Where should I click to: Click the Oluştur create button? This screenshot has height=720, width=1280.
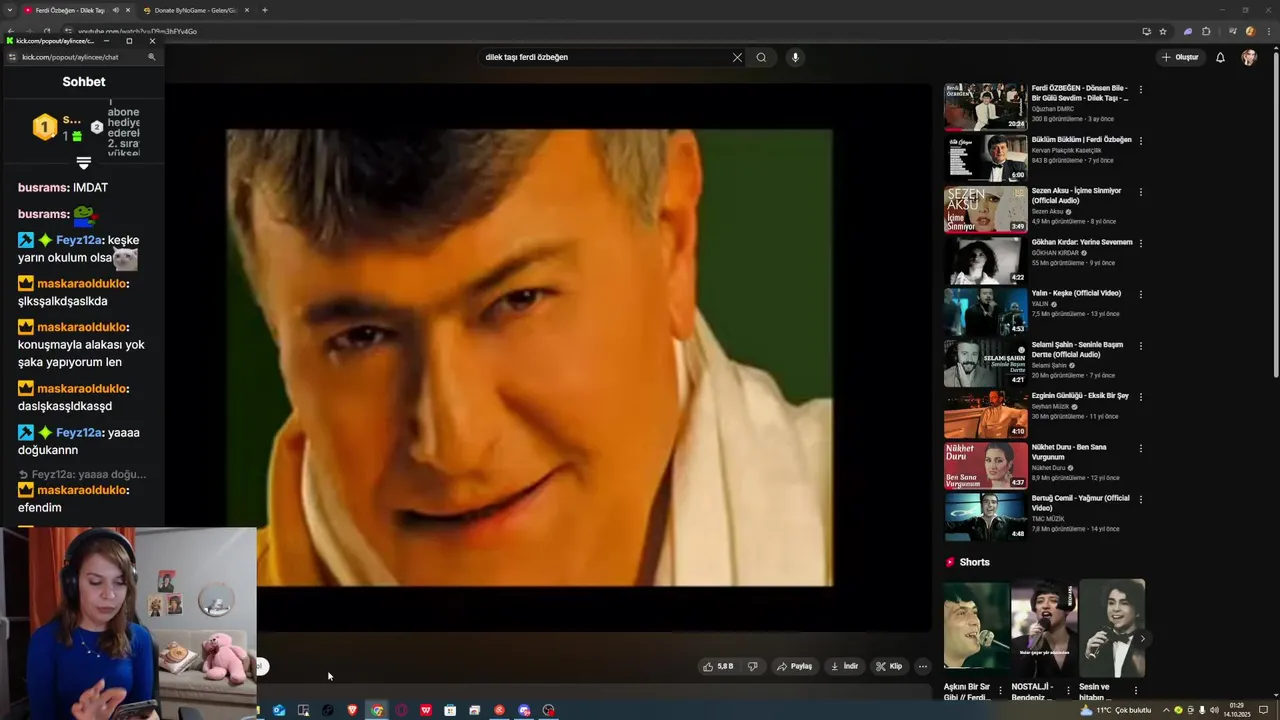point(1180,57)
